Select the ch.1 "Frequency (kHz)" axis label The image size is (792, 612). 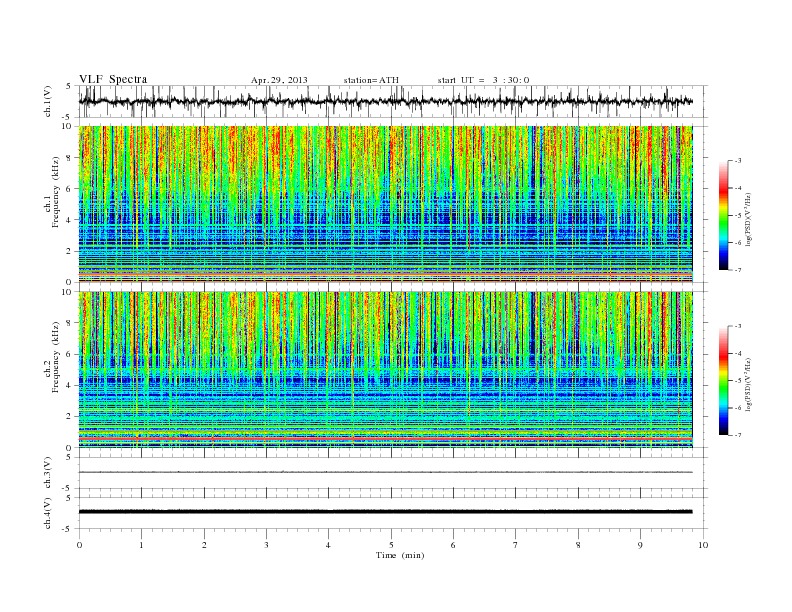pos(56,192)
